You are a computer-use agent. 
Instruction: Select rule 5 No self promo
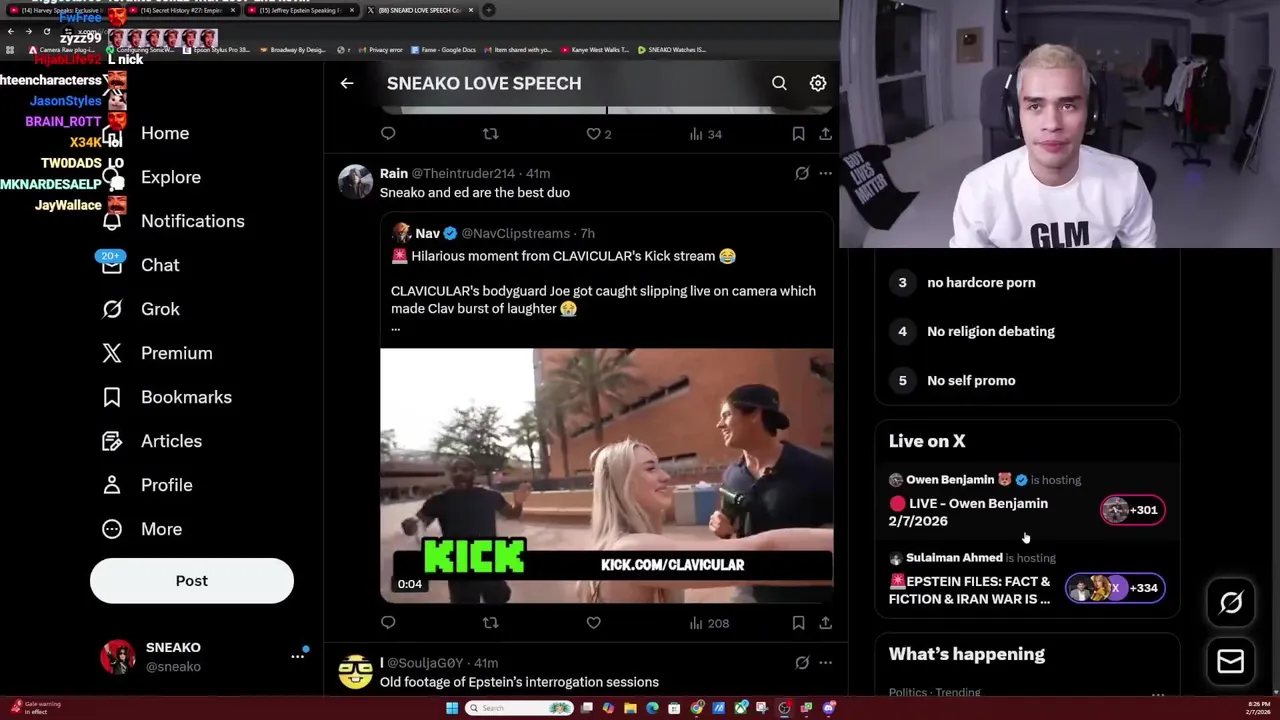click(971, 380)
